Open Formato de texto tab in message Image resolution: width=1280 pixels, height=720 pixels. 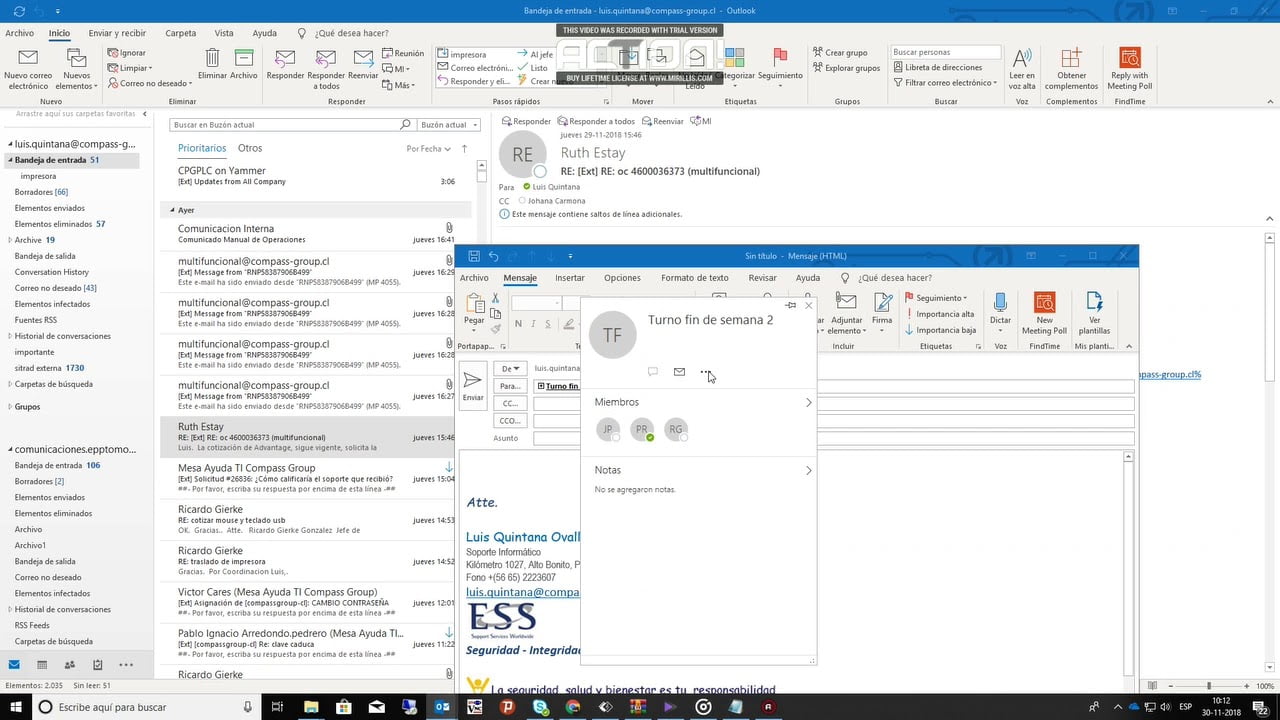click(x=695, y=278)
